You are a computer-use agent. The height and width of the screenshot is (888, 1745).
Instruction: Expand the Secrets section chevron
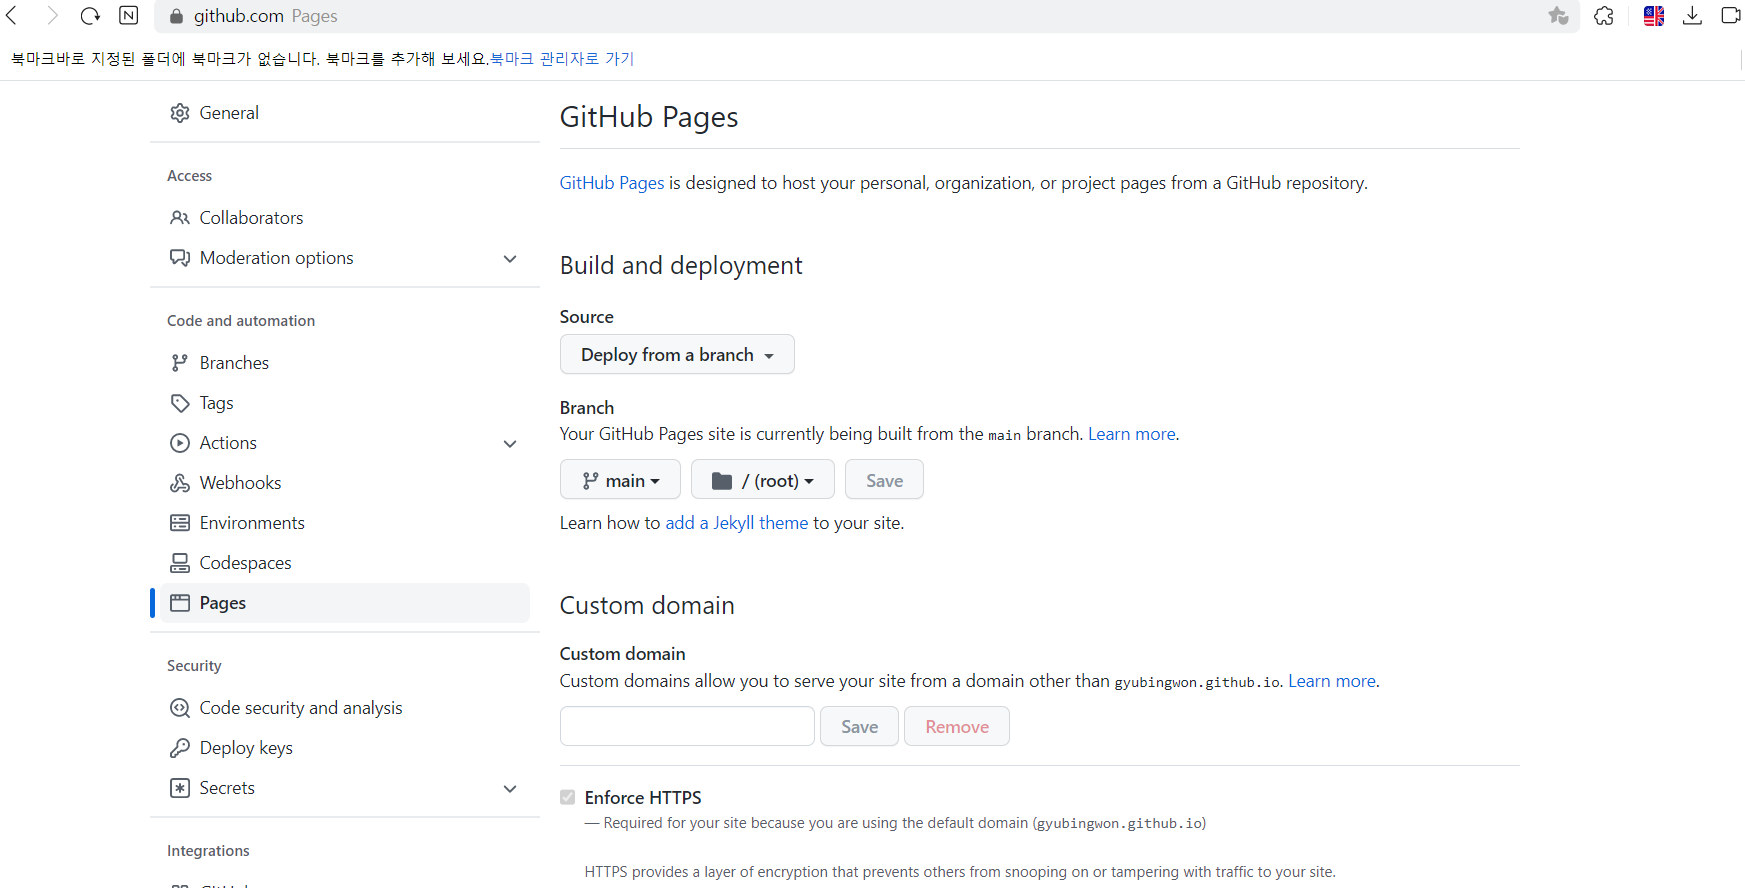pyautogui.click(x=510, y=788)
